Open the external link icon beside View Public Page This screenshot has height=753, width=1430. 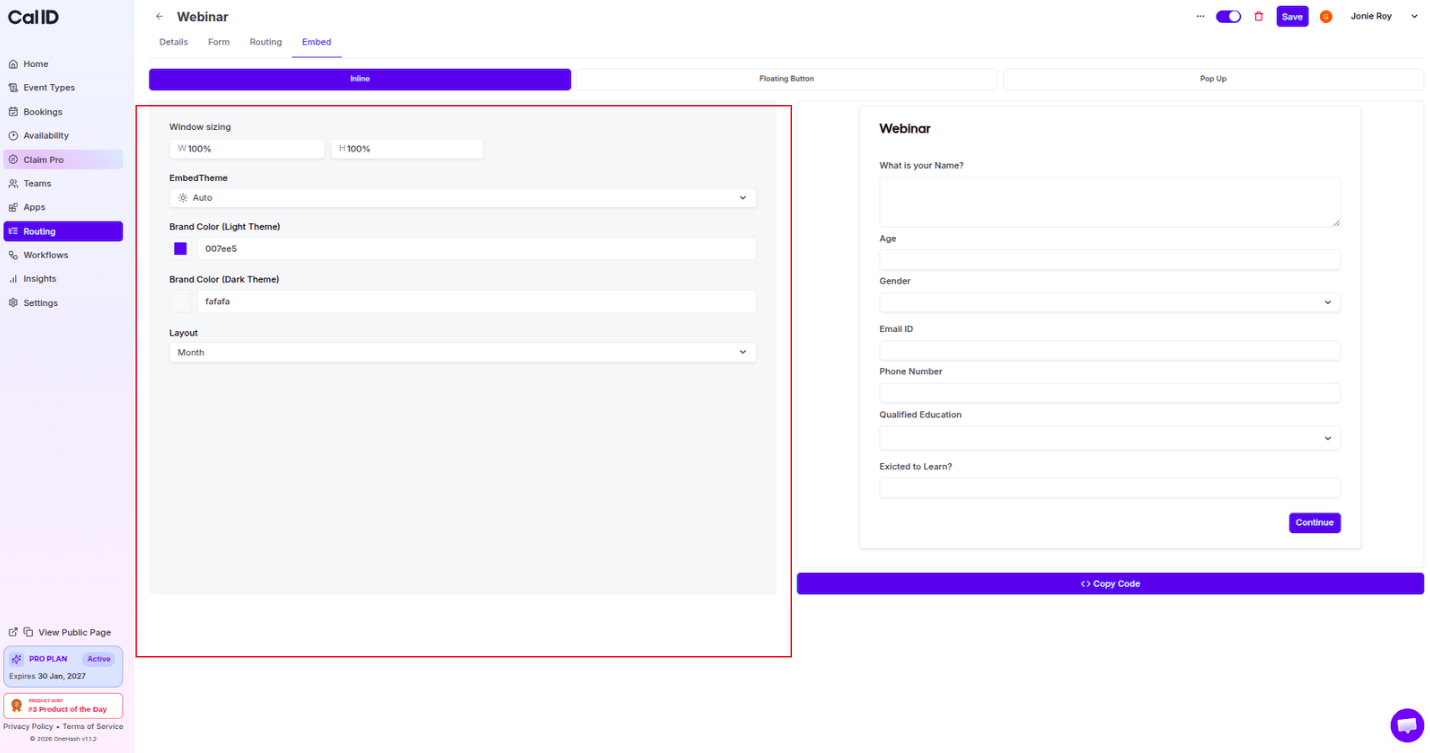(x=13, y=632)
